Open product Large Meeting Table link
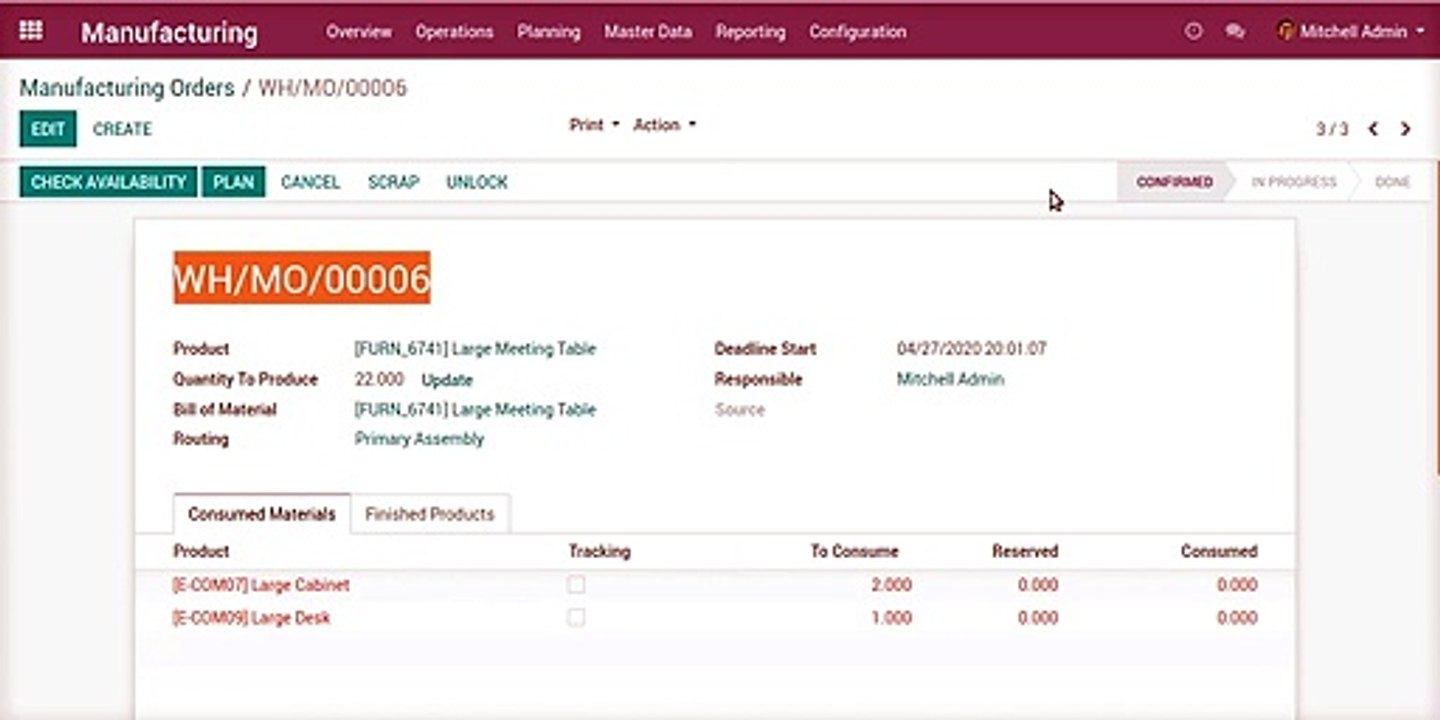The height and width of the screenshot is (720, 1440). [475, 349]
